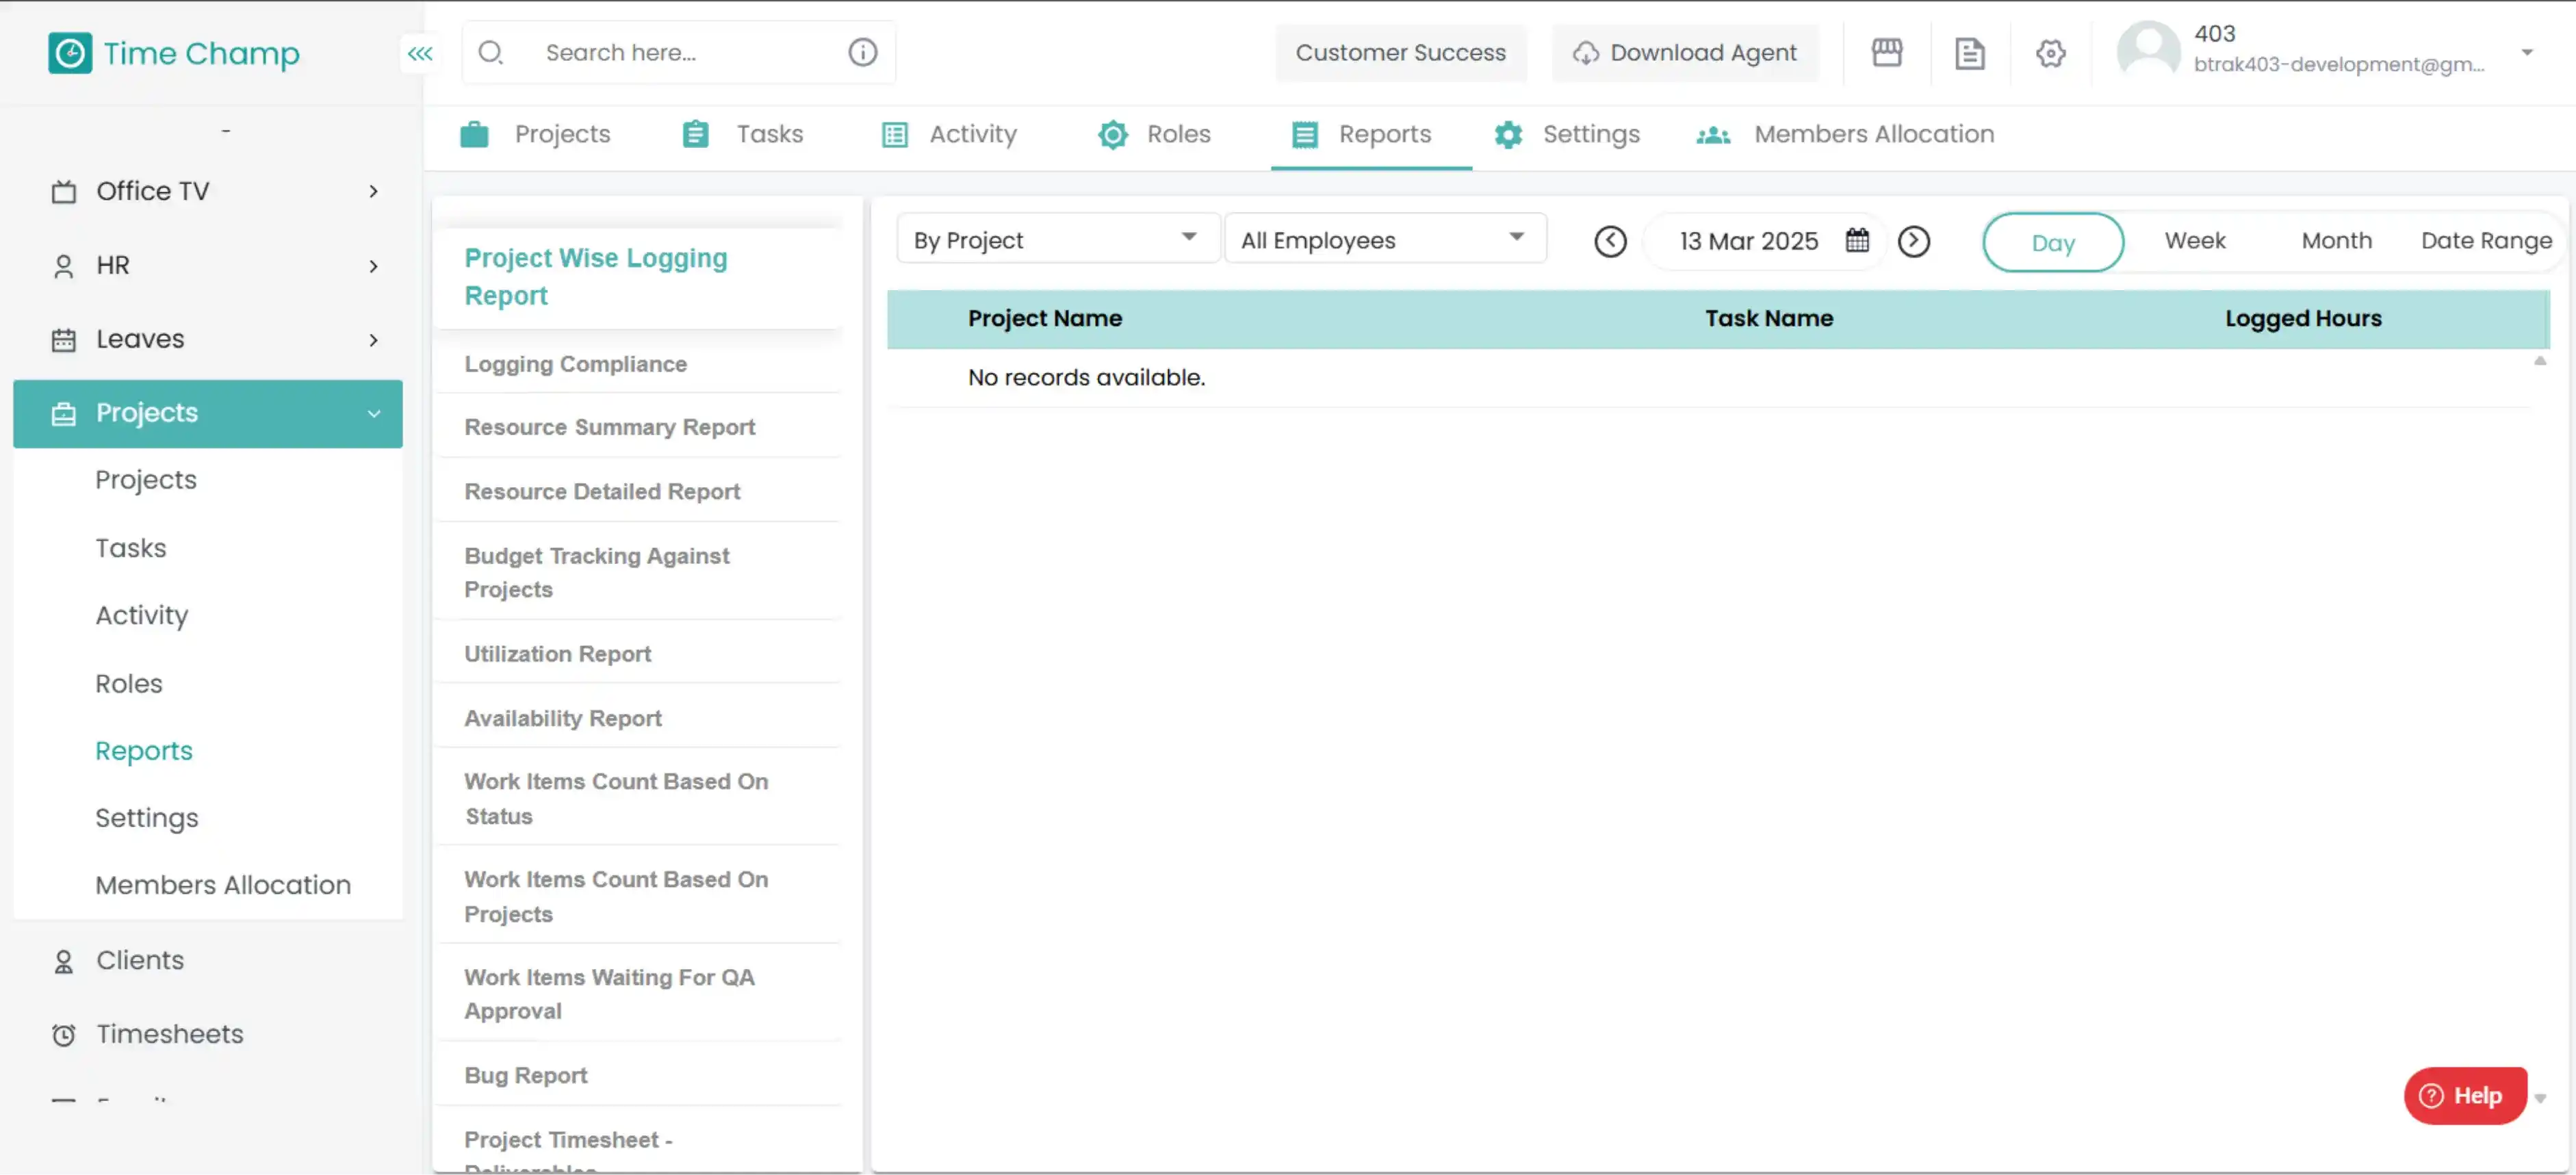Expand the HR menu chevron
Image resolution: width=2576 pixels, height=1175 pixels.
373,265
